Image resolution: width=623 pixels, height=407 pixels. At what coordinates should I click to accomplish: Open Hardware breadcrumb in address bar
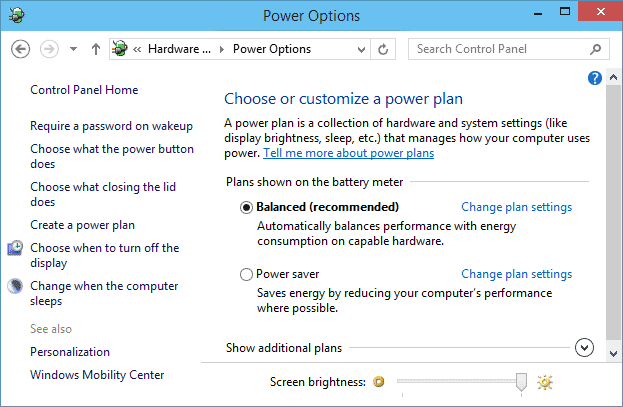[x=179, y=49]
